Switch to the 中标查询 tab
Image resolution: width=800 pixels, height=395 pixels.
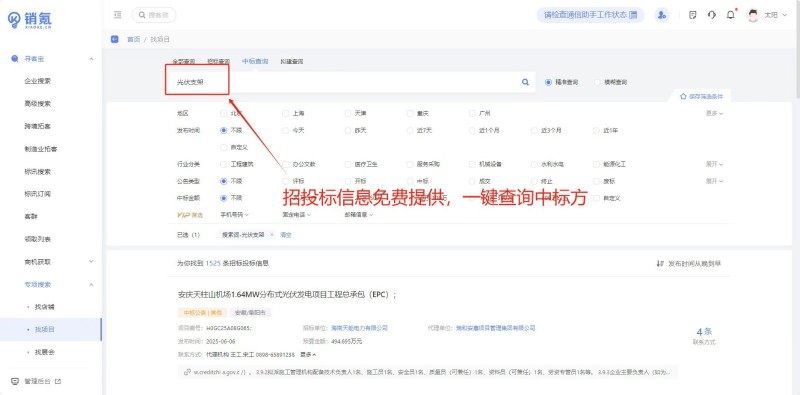click(255, 61)
